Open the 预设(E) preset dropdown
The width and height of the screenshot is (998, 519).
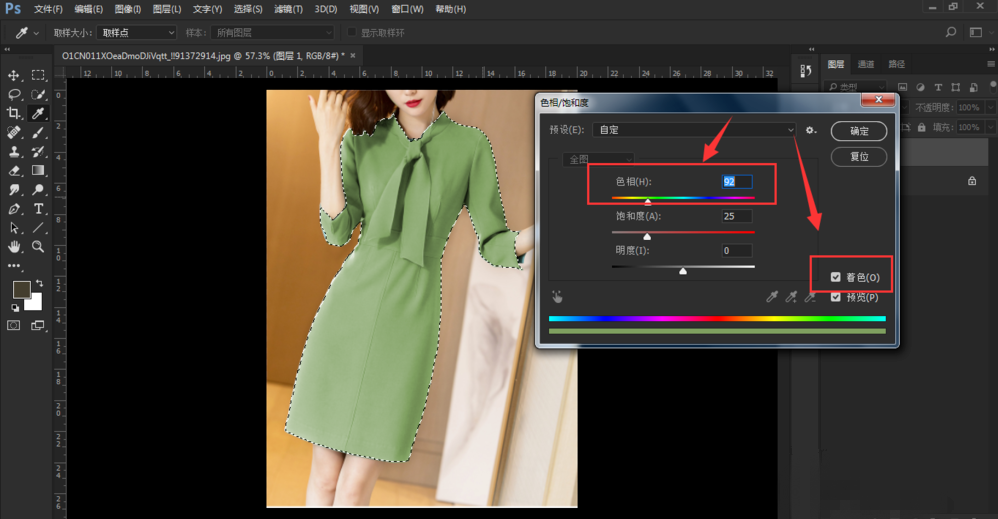(694, 130)
